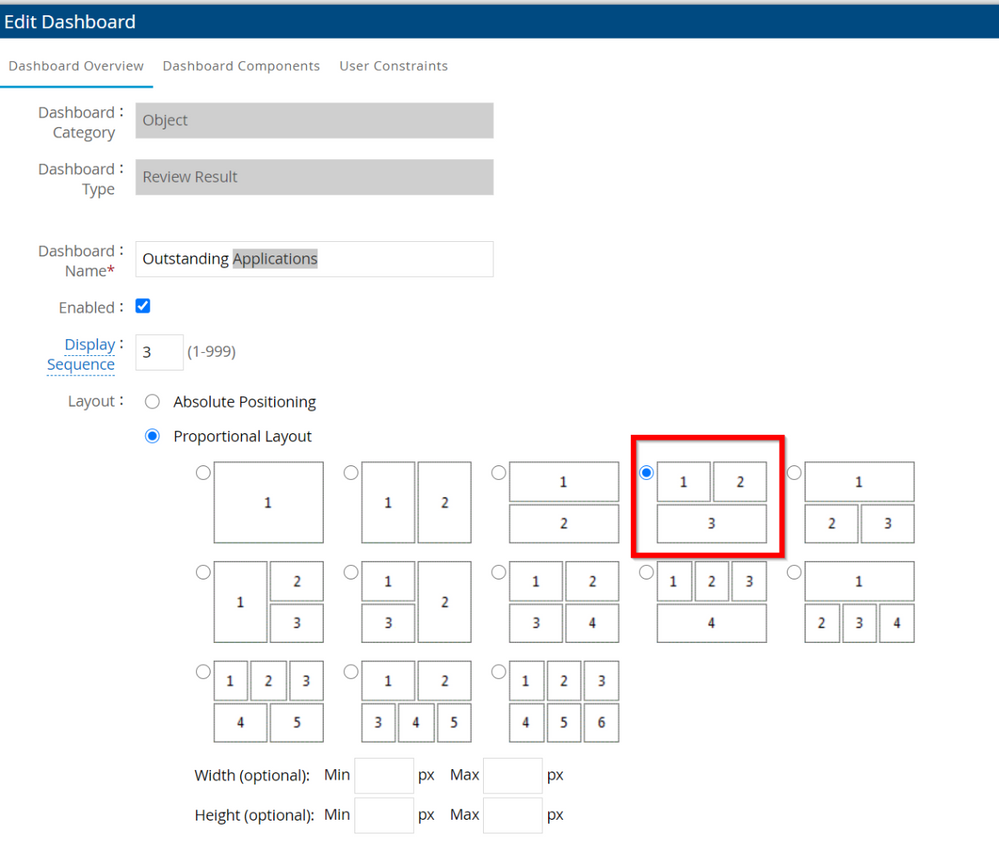Uncheck the Enabled checkbox
Image resolution: width=999 pixels, height=868 pixels.
143,306
